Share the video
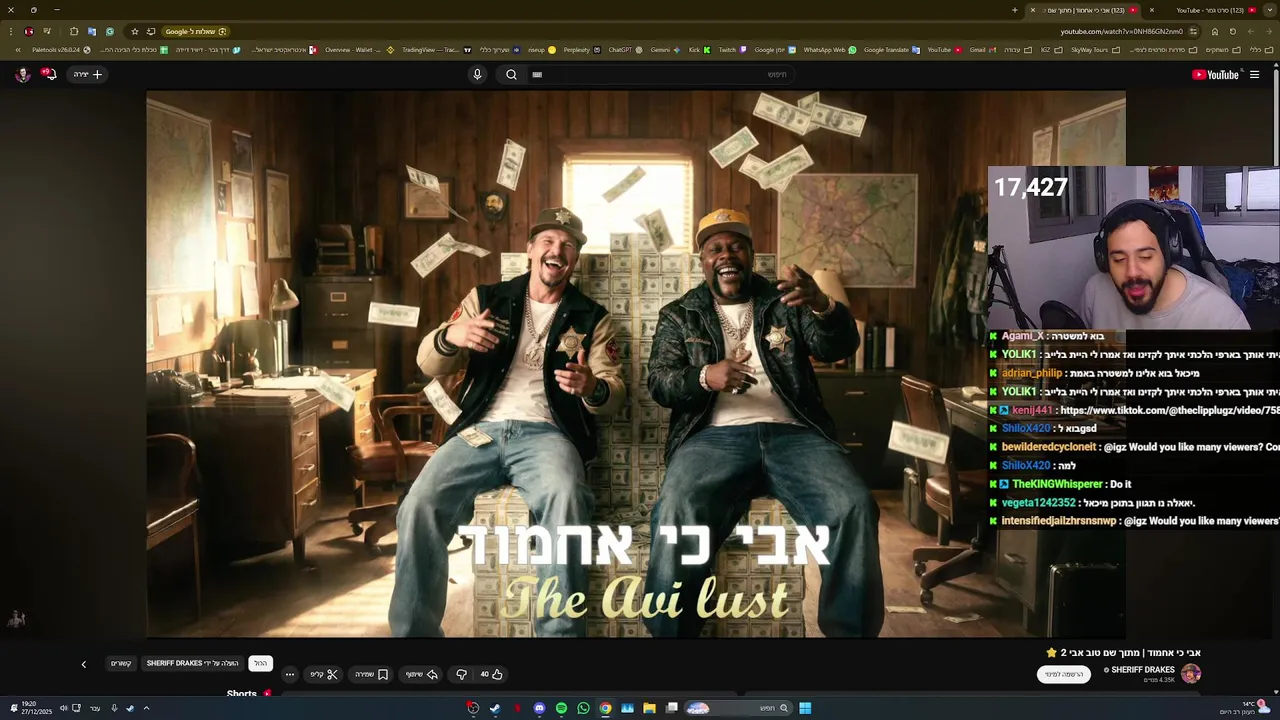The height and width of the screenshot is (720, 1280). point(422,674)
